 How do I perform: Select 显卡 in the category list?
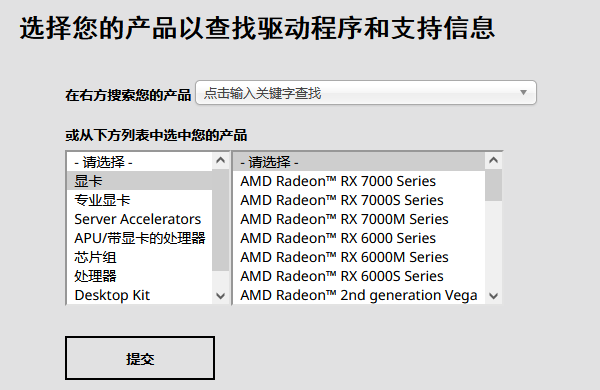(139, 181)
